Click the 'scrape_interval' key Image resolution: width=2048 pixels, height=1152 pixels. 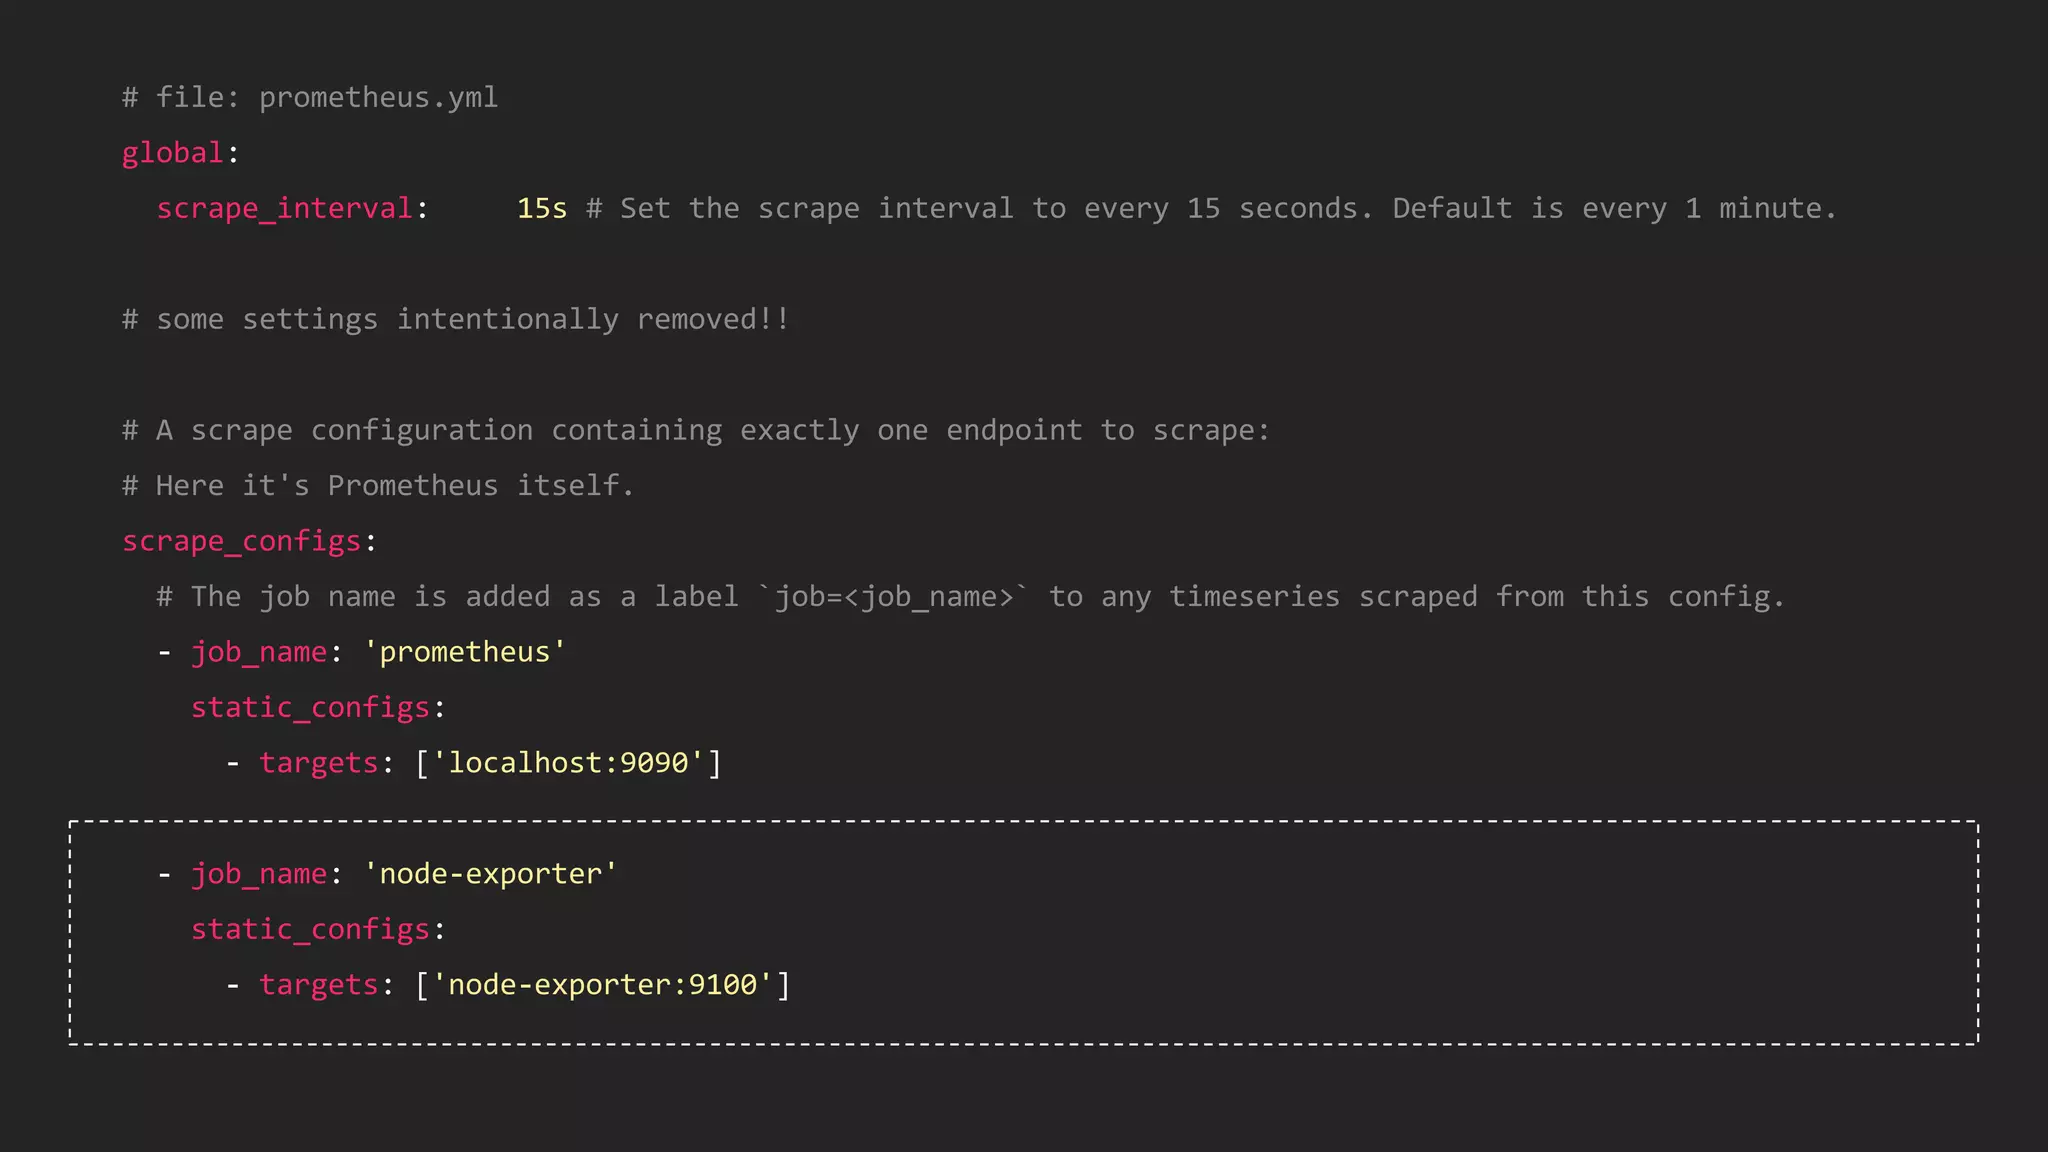(284, 208)
